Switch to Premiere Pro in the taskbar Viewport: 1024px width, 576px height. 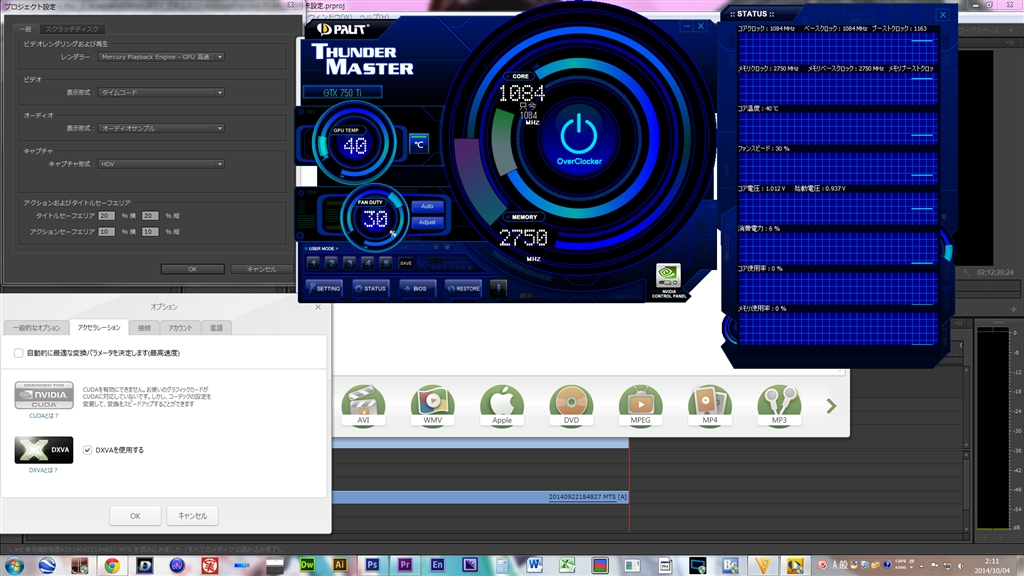pos(405,566)
